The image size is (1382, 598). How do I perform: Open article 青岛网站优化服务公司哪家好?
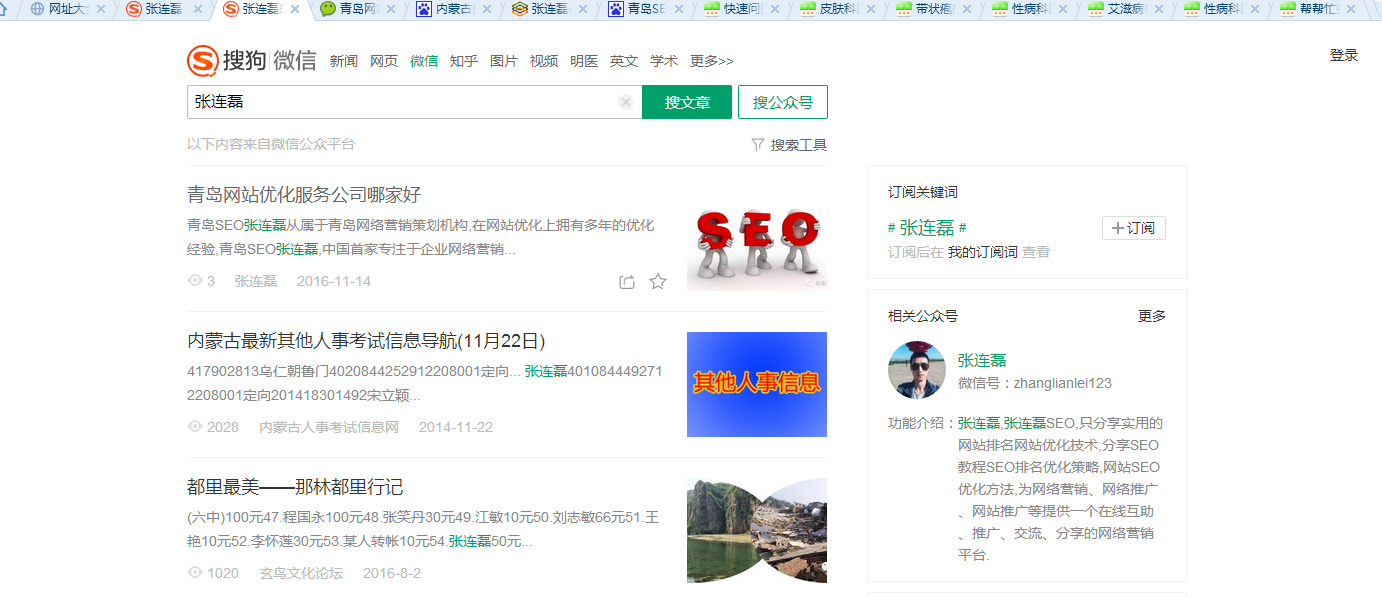pyautogui.click(x=304, y=194)
